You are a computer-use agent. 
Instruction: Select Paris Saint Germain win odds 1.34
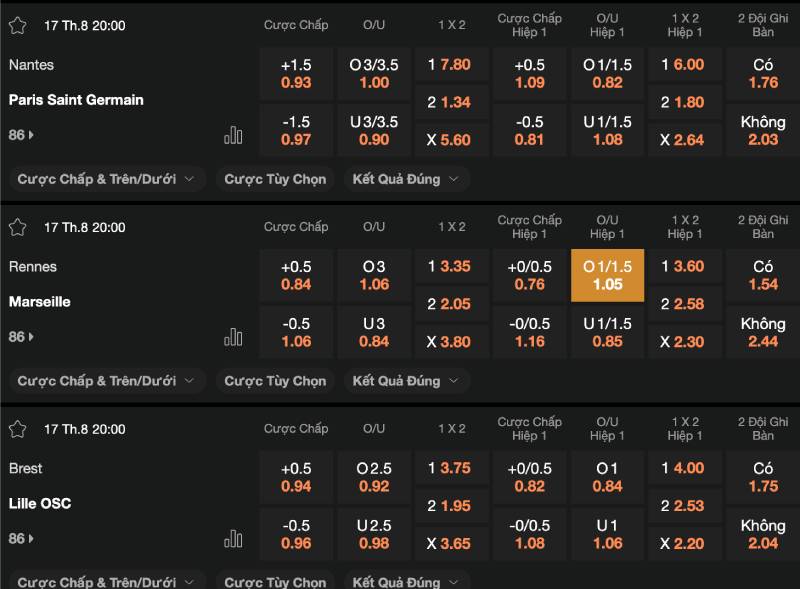448,102
